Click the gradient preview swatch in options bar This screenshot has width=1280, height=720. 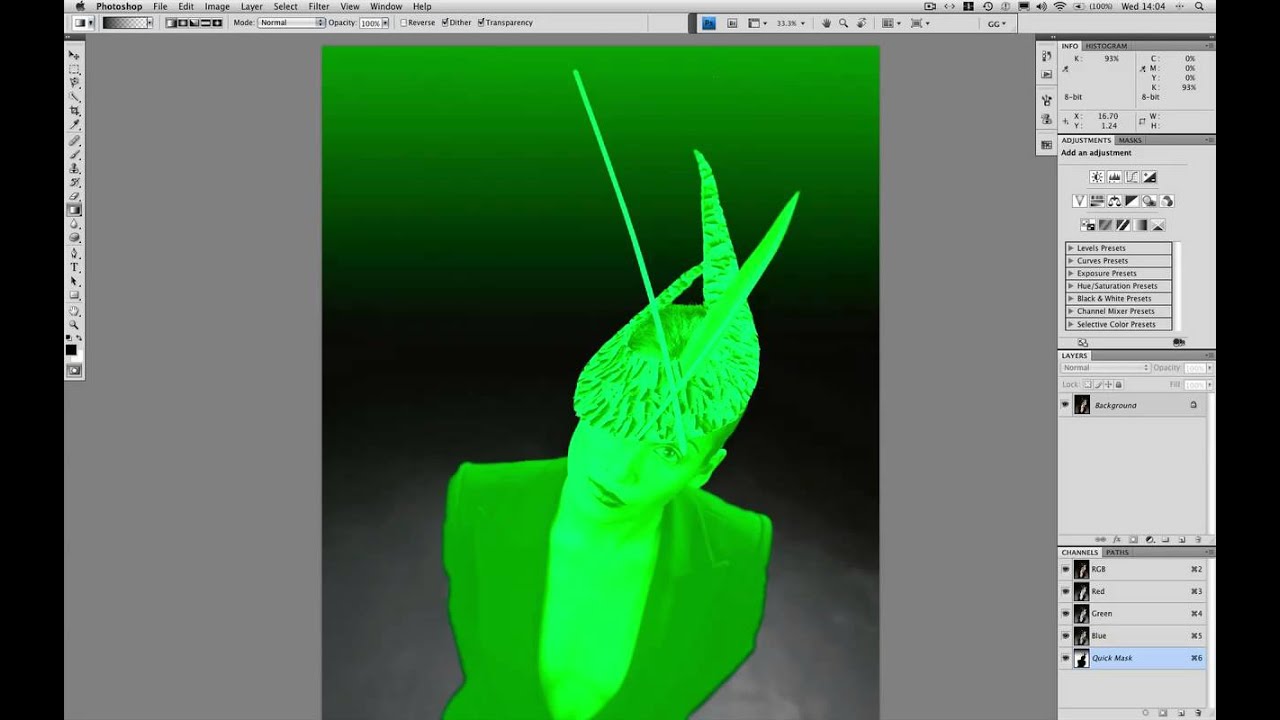tap(123, 22)
